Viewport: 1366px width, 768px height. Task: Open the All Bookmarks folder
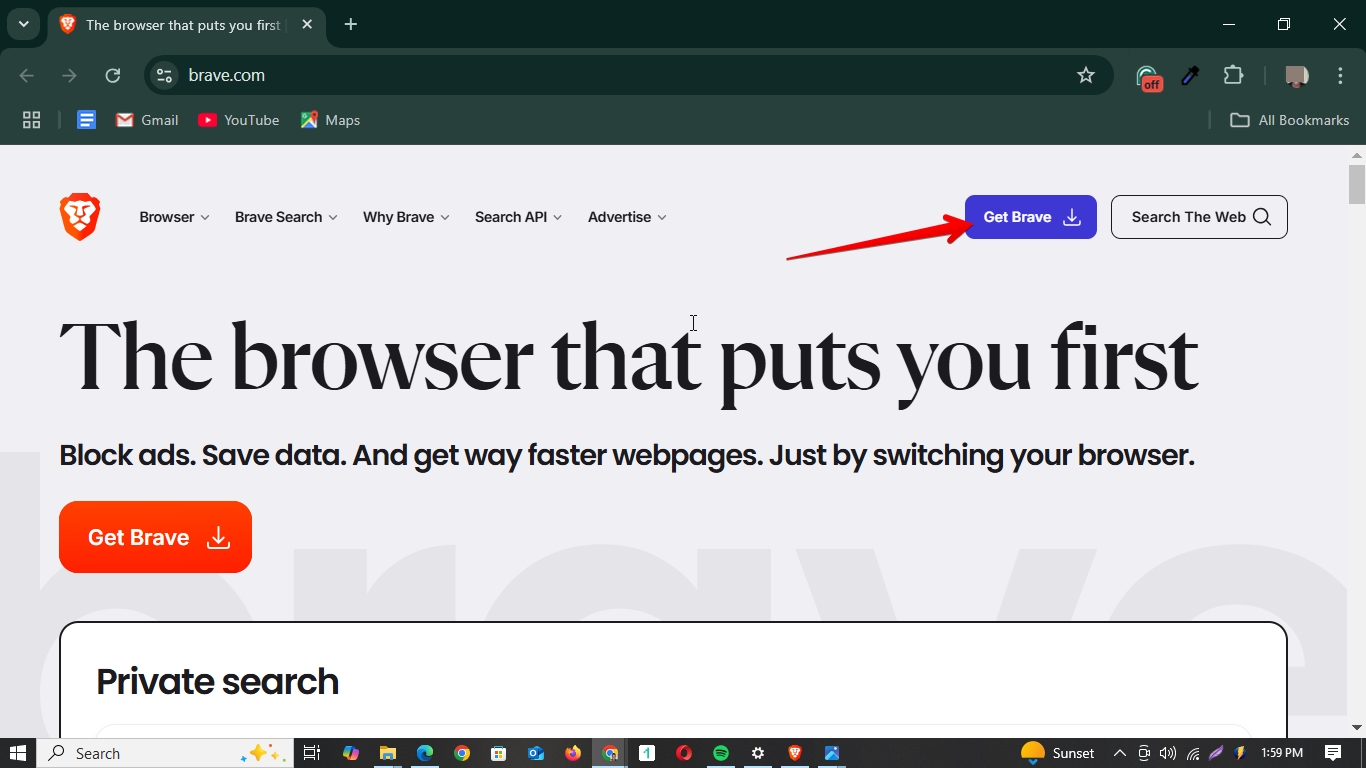[x=1290, y=120]
